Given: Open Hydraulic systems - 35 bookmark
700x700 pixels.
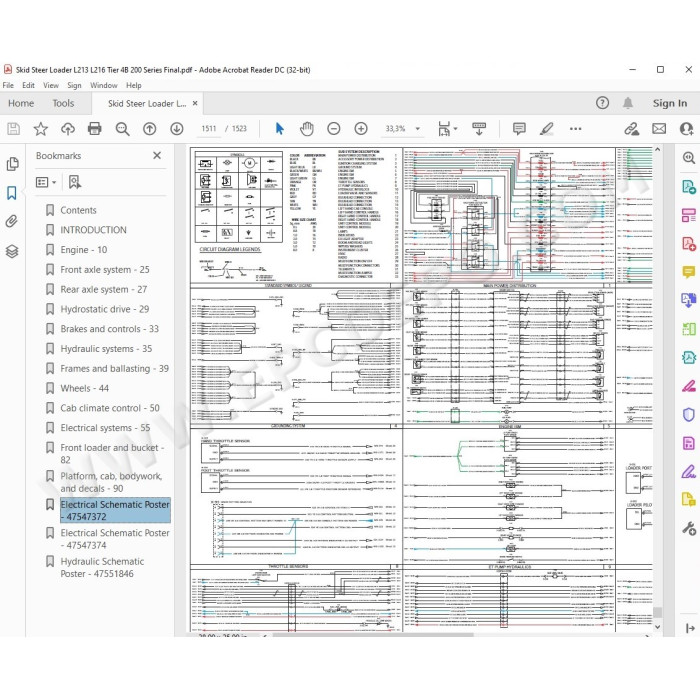Looking at the screenshot, I should (x=106, y=349).
